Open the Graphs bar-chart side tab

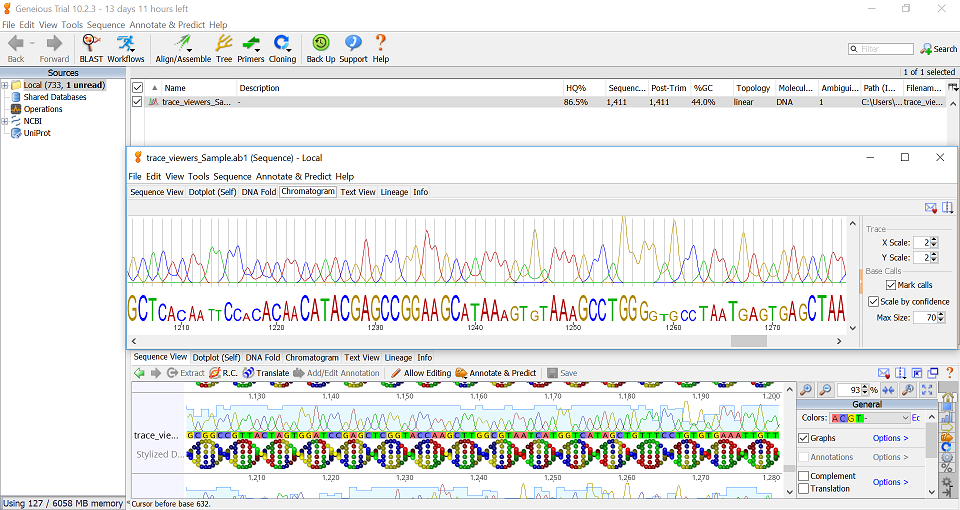pos(947,417)
